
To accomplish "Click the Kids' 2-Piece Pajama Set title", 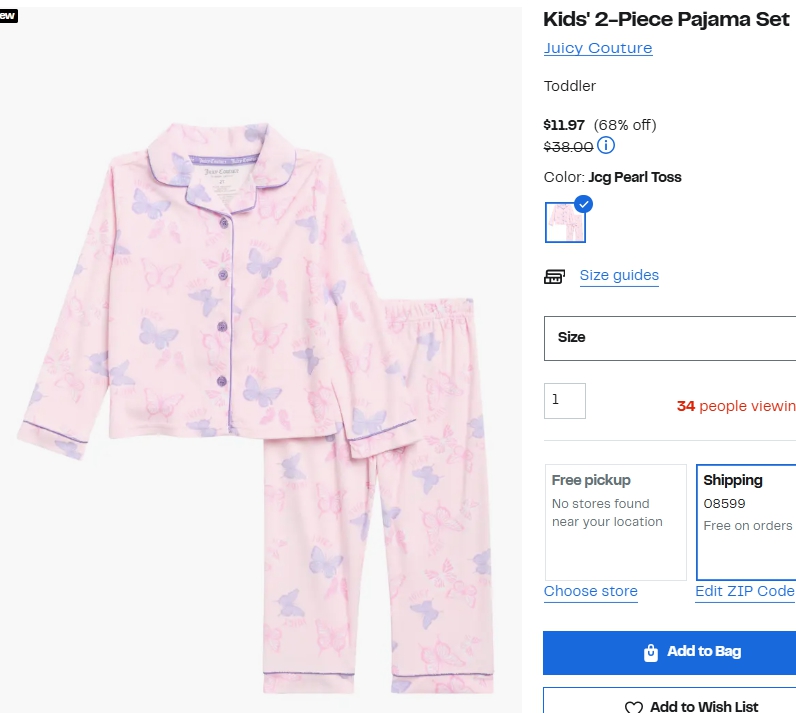I will pos(666,19).
